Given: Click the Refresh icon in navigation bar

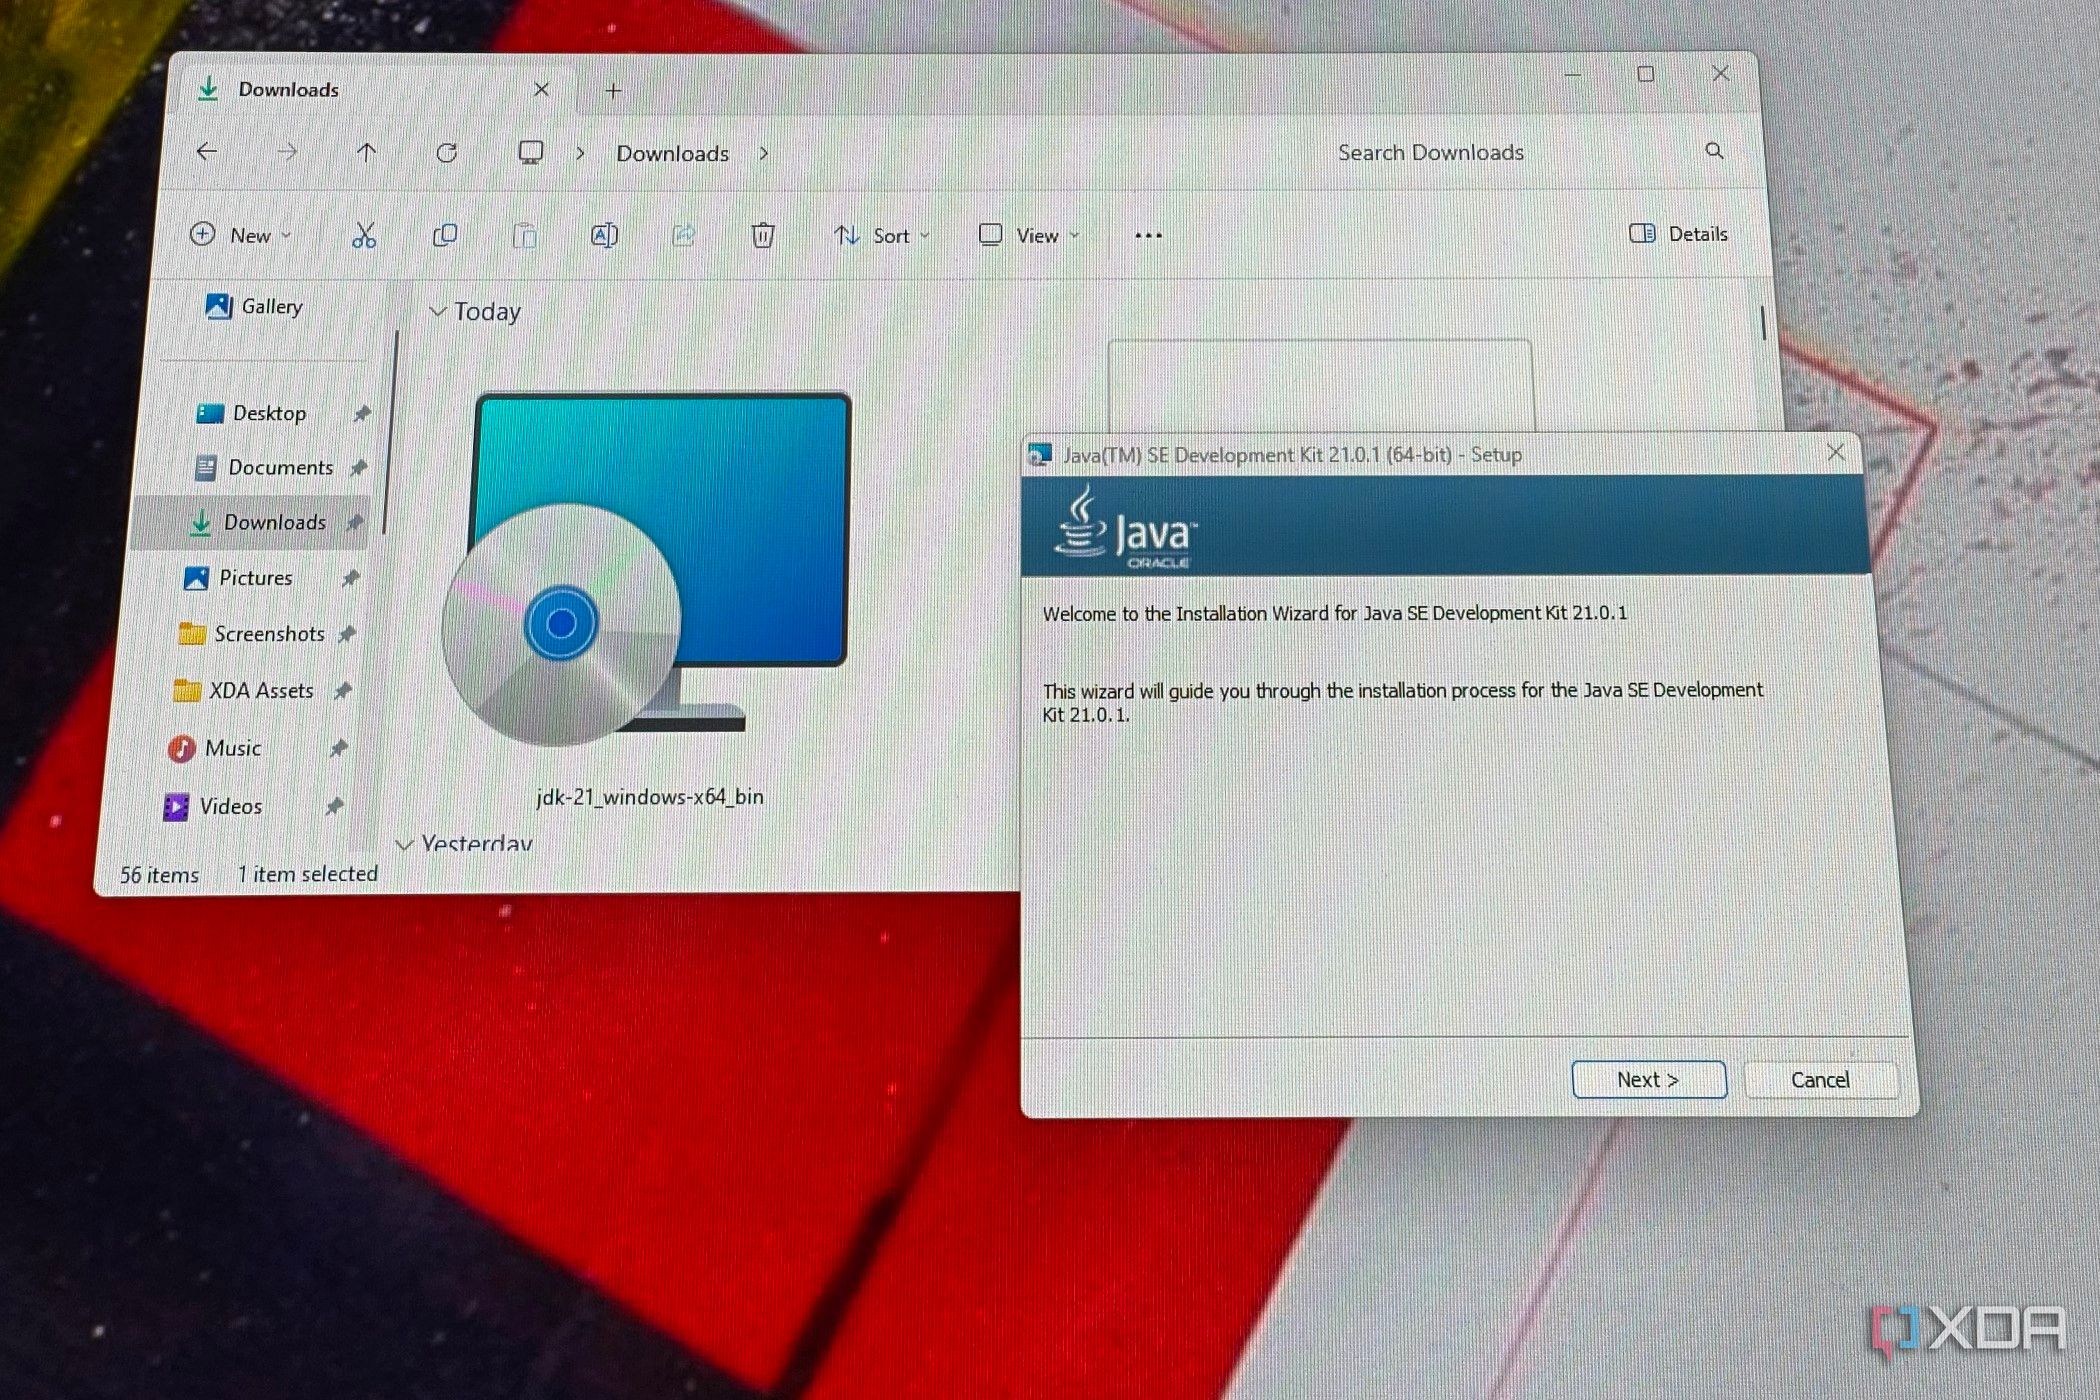Looking at the screenshot, I should (447, 153).
